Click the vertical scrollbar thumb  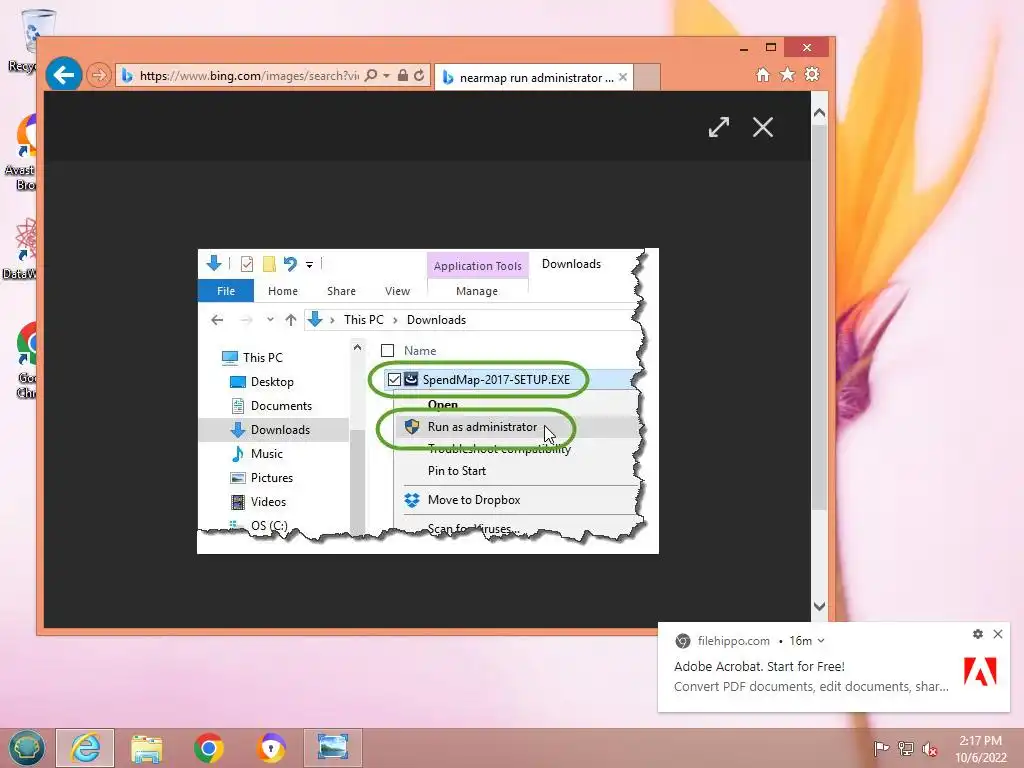pyautogui.click(x=820, y=317)
